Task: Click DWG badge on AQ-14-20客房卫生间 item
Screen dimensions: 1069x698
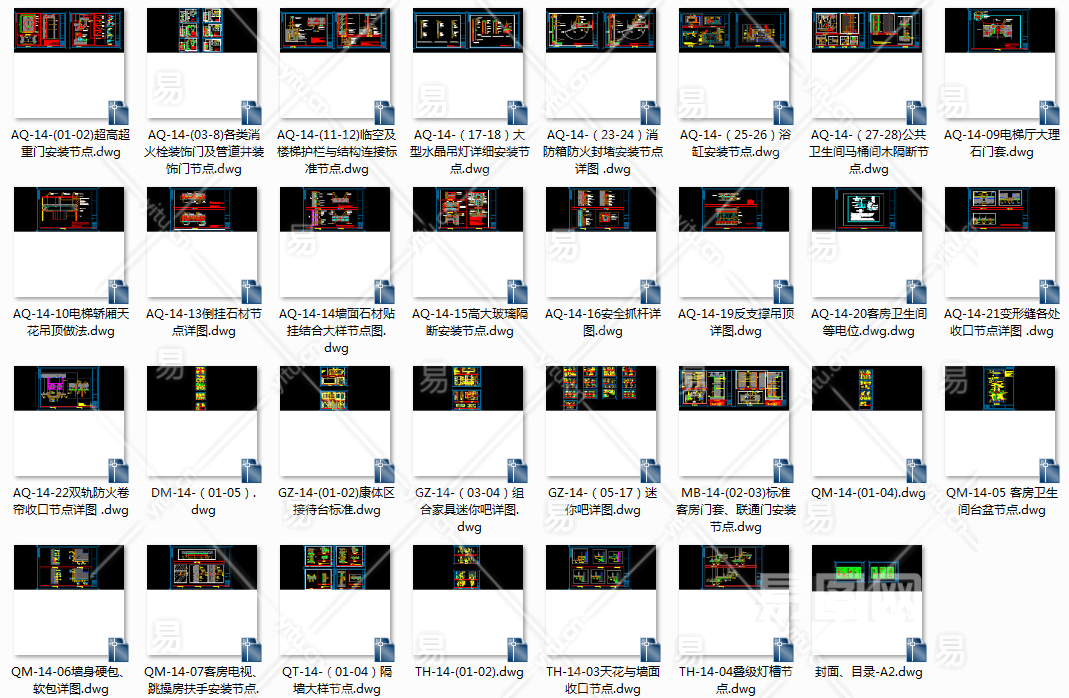Action: click(916, 292)
